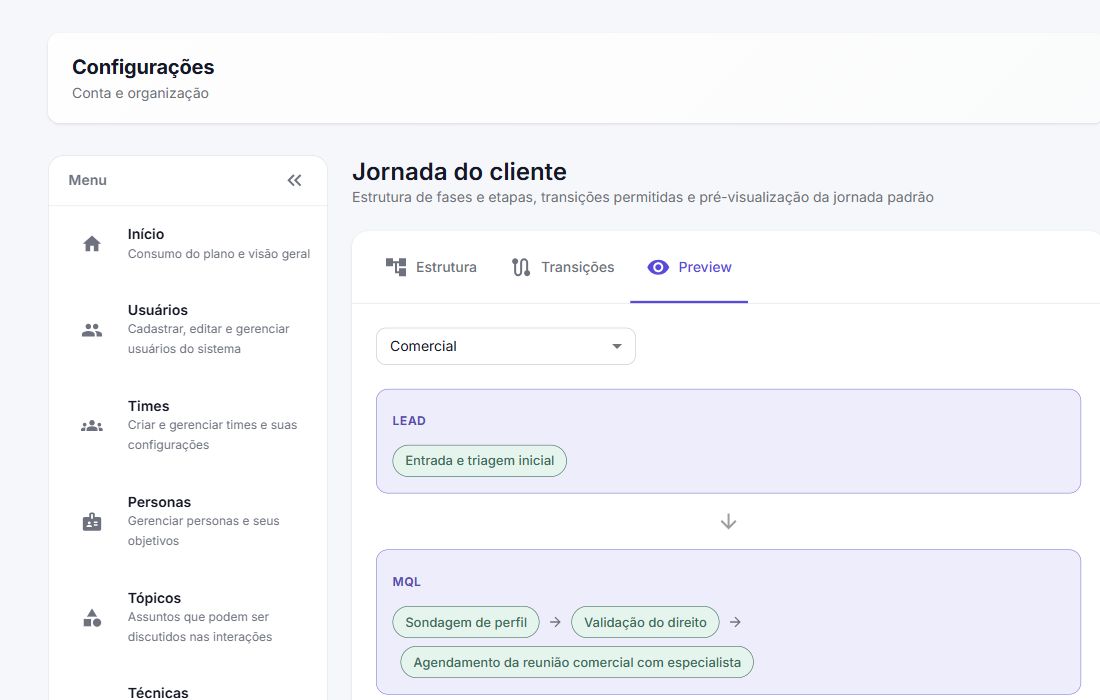The width and height of the screenshot is (1100, 700).
Task: Click the Sondagem de perfil chip
Action: 466,622
